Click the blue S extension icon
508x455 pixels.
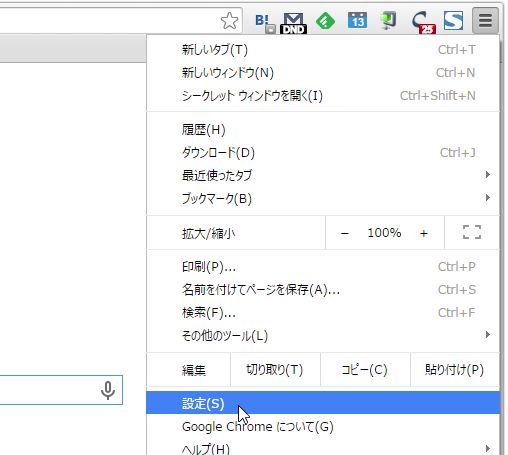453,21
